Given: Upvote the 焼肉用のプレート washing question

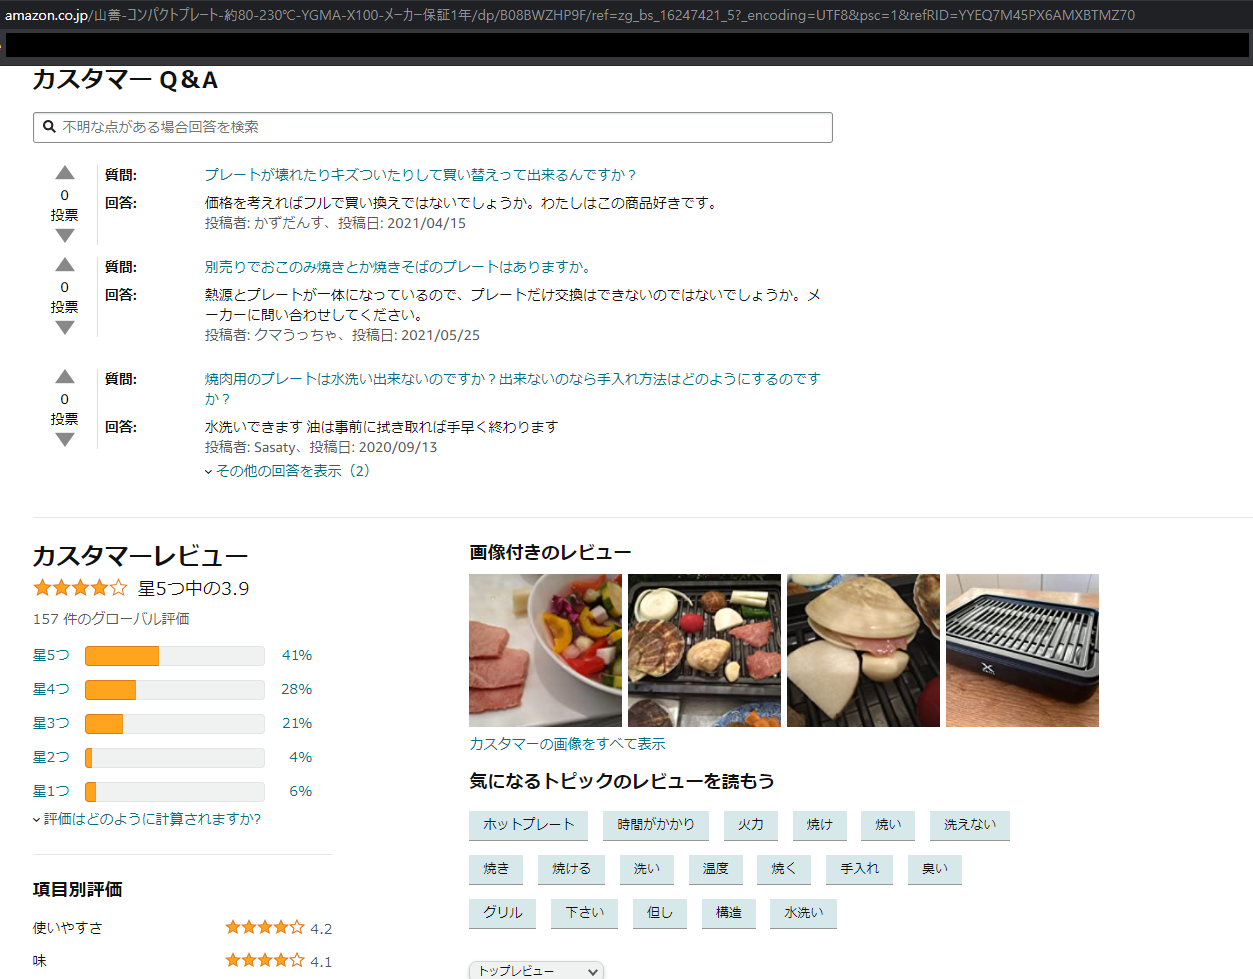Looking at the screenshot, I should coord(65,377).
